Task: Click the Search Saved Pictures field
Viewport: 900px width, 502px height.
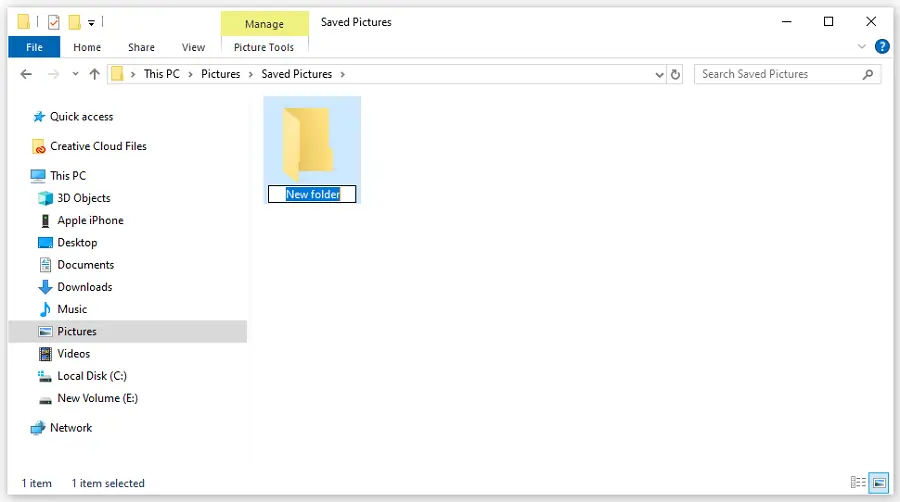Action: 788,74
